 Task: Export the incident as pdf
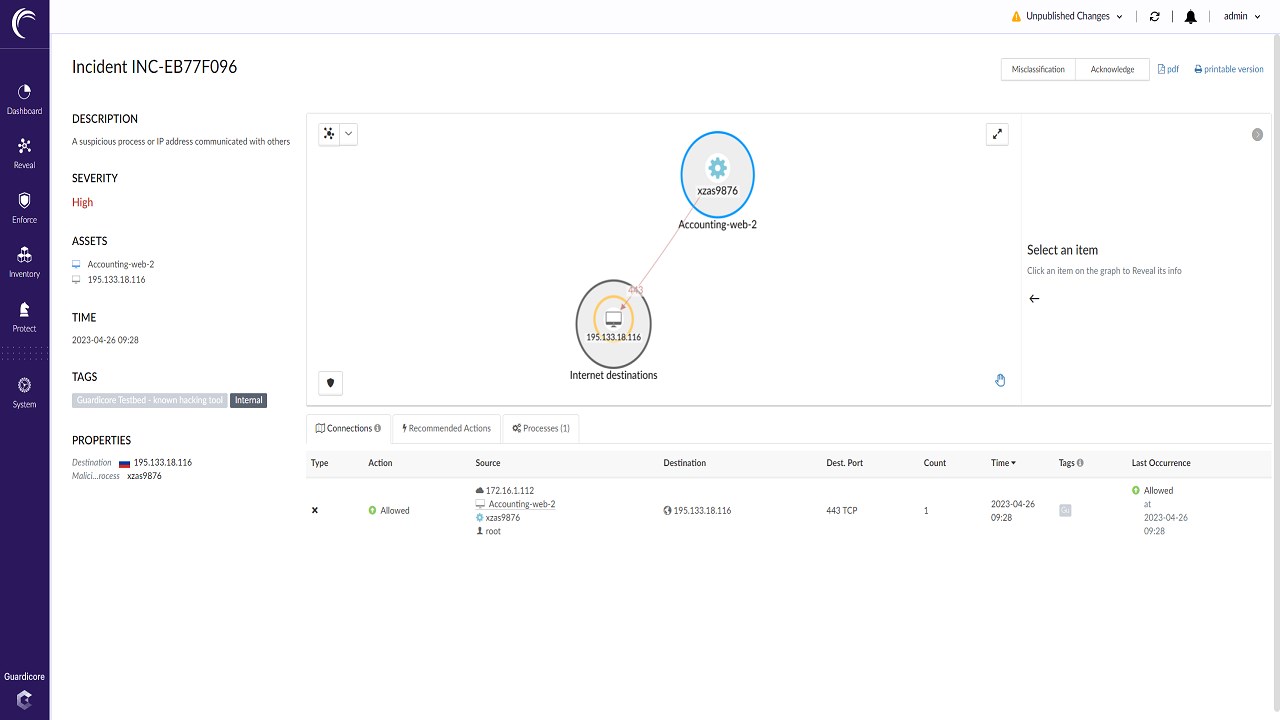click(1168, 69)
